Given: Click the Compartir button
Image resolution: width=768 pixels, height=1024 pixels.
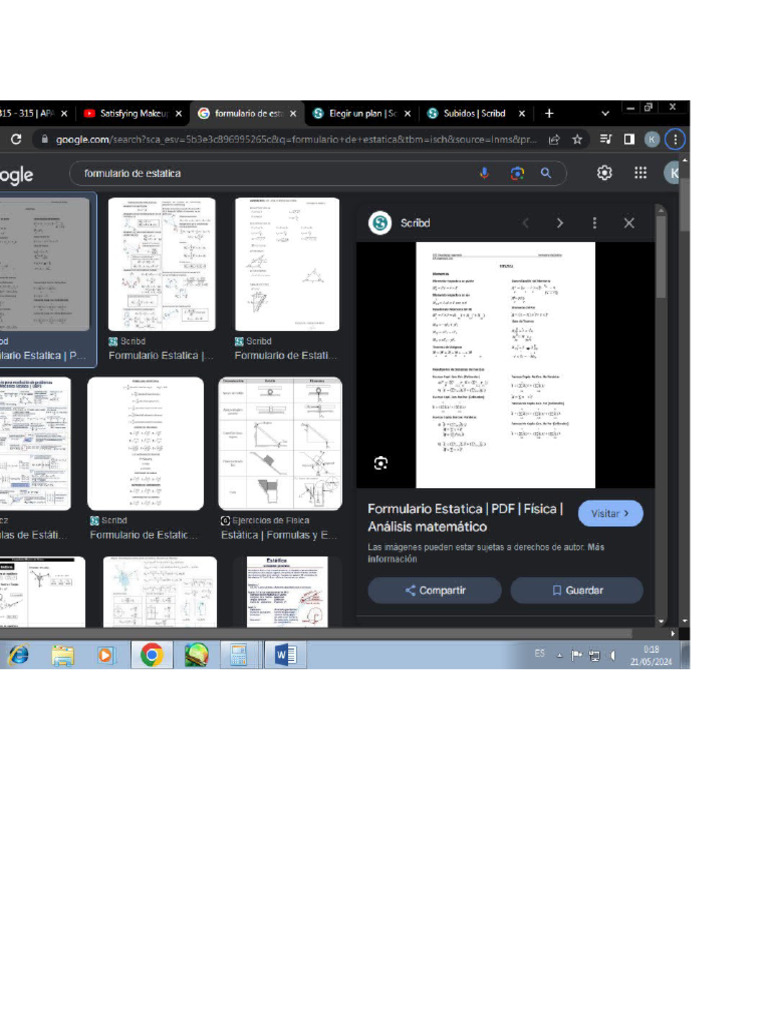Looking at the screenshot, I should [434, 590].
